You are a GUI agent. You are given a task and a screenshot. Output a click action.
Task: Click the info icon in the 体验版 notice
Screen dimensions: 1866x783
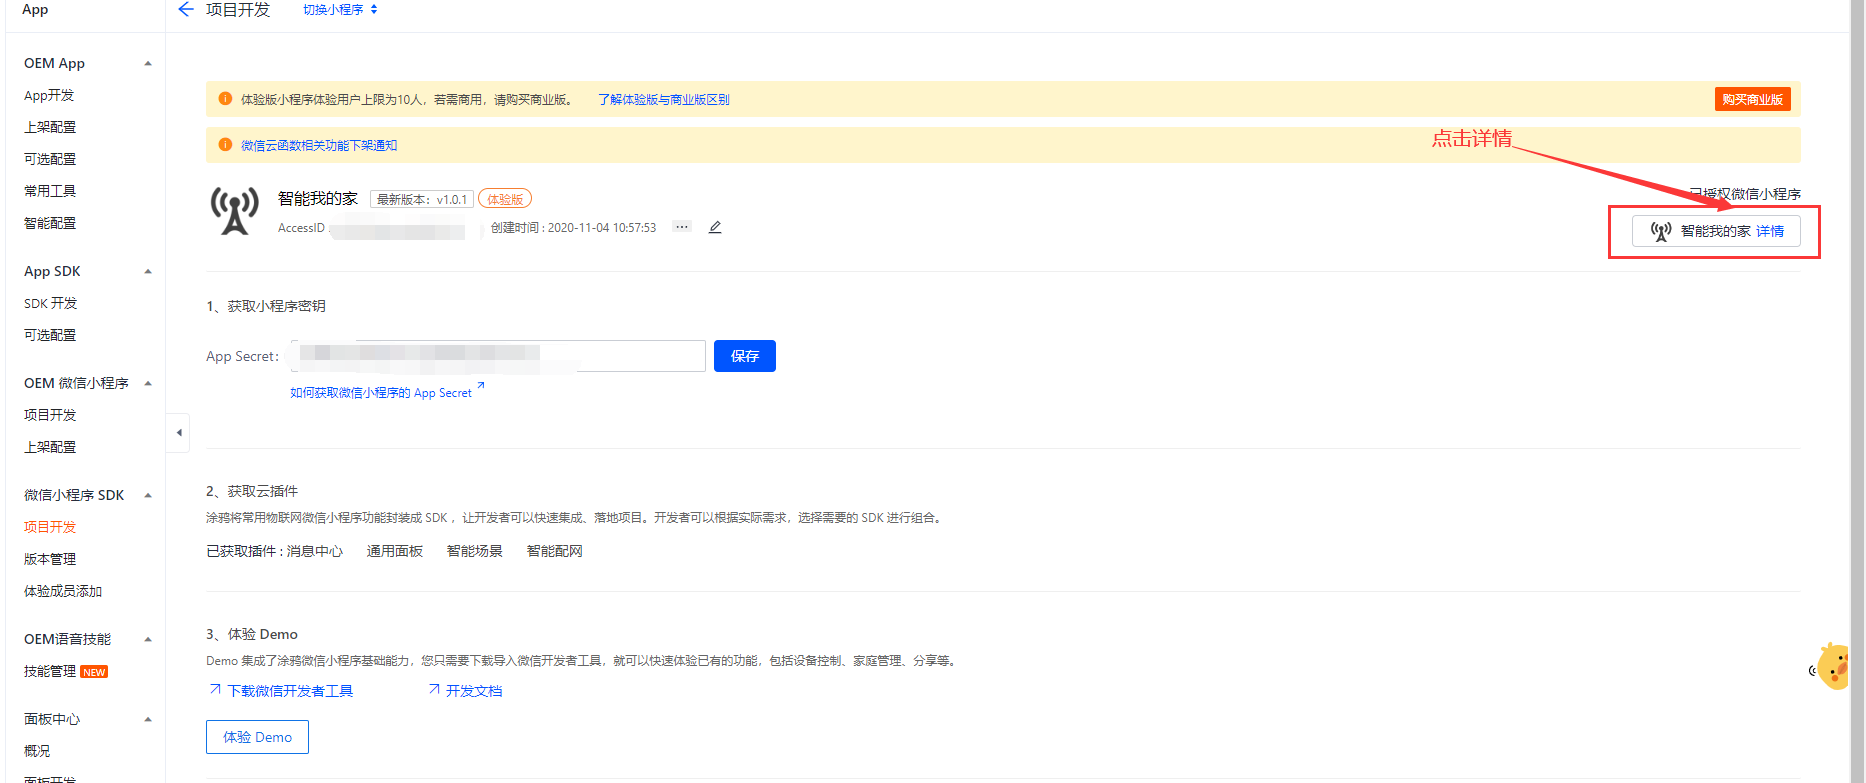[225, 99]
